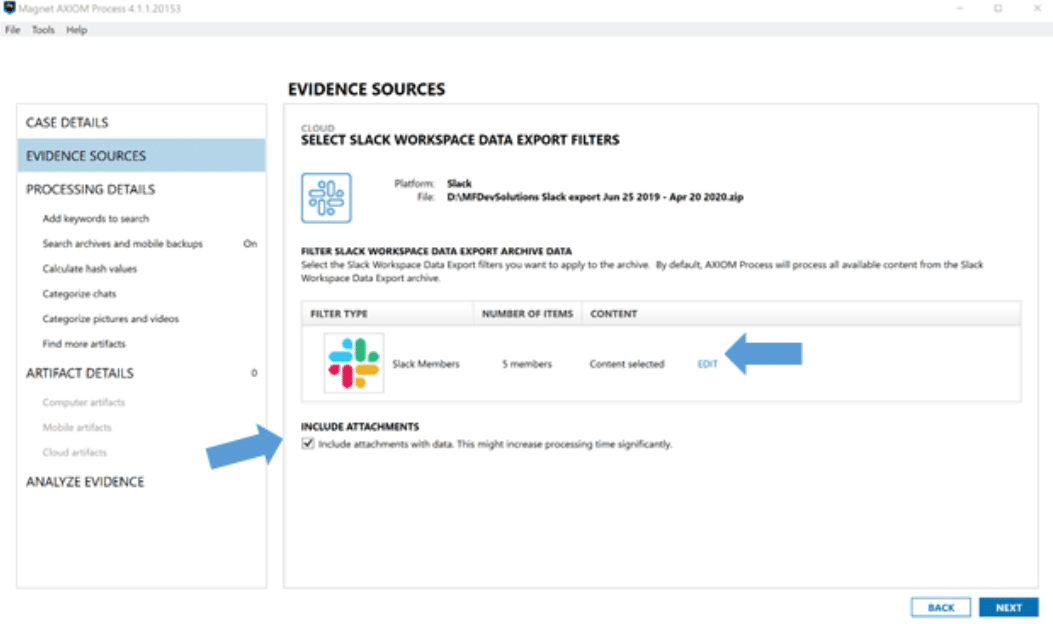The height and width of the screenshot is (624, 1053).
Task: Open Find more artifacts option
Action: tap(84, 343)
